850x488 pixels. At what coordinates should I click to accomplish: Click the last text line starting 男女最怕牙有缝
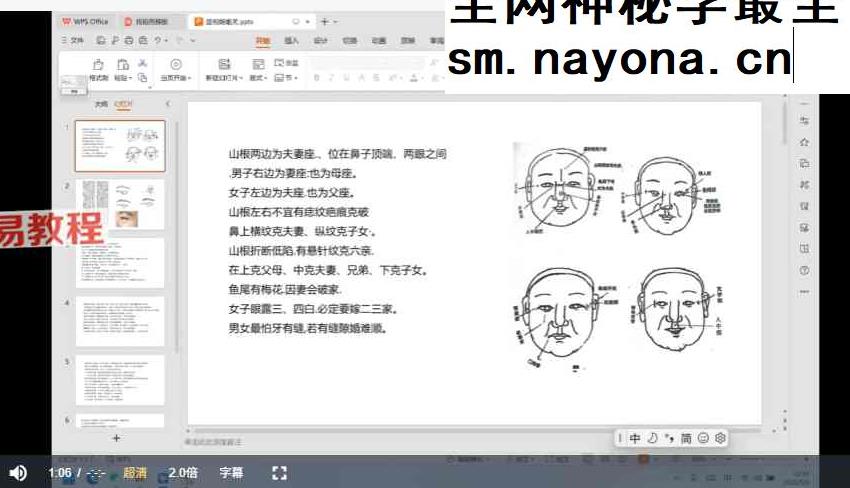307,328
